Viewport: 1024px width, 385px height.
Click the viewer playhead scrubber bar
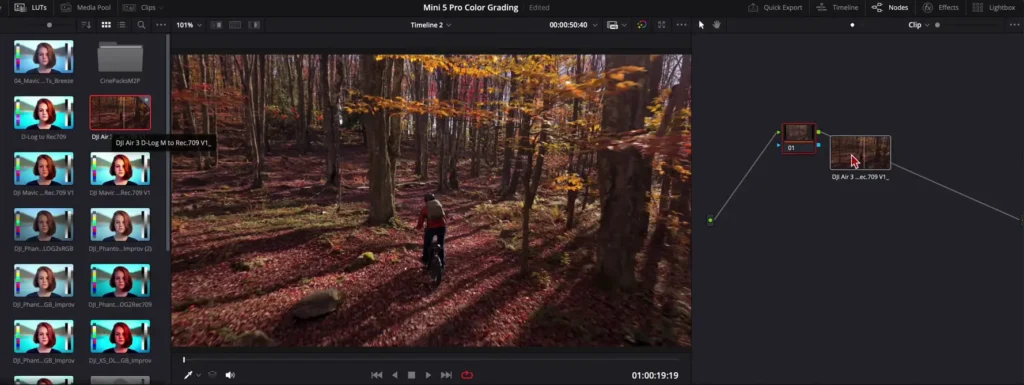pyautogui.click(x=431, y=360)
